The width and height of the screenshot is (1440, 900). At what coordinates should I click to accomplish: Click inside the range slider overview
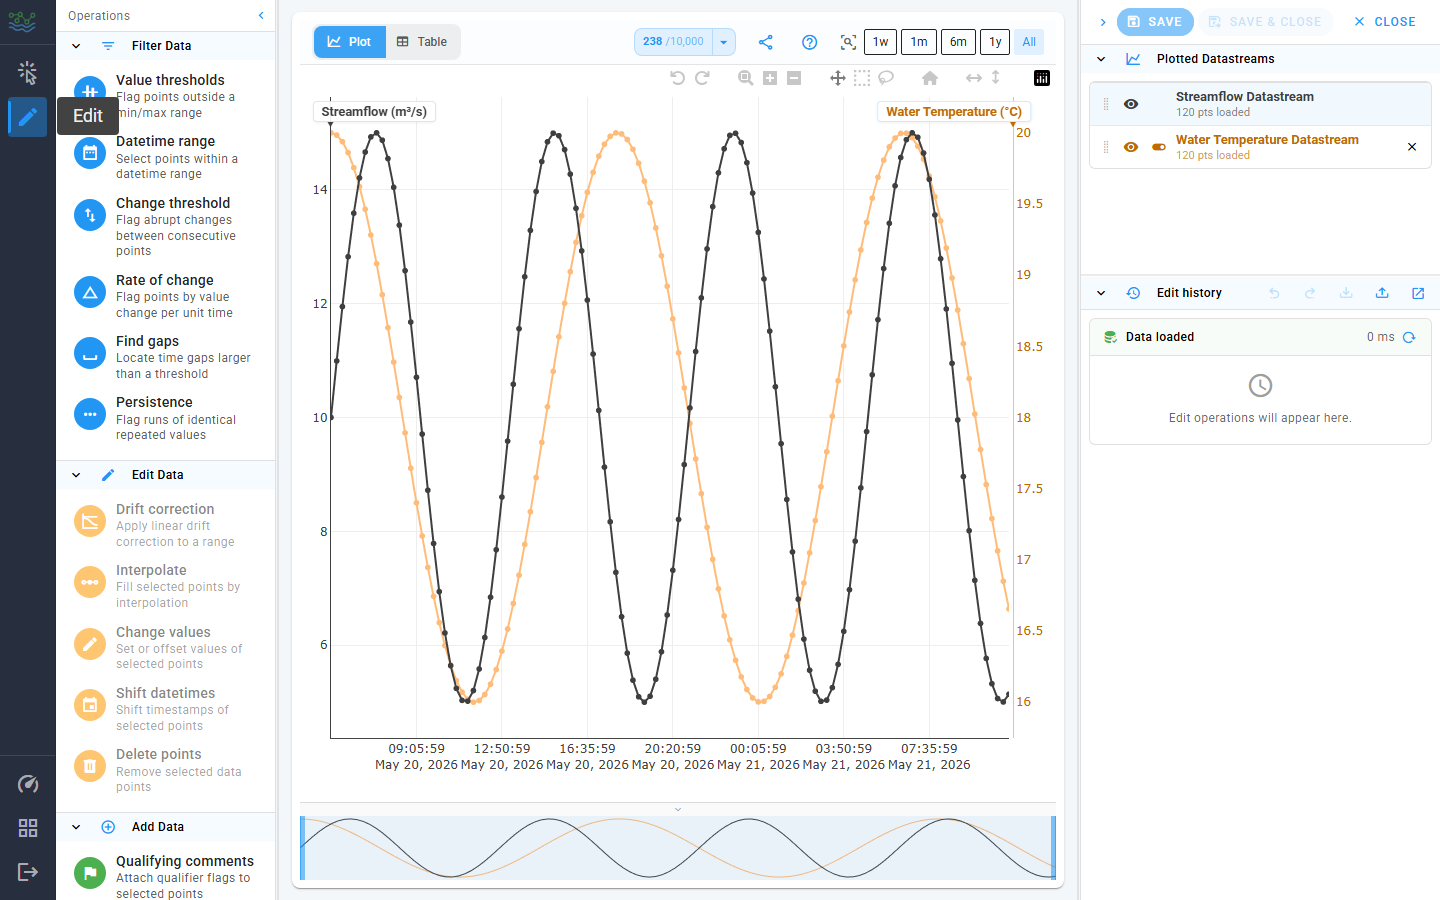pyautogui.click(x=678, y=848)
